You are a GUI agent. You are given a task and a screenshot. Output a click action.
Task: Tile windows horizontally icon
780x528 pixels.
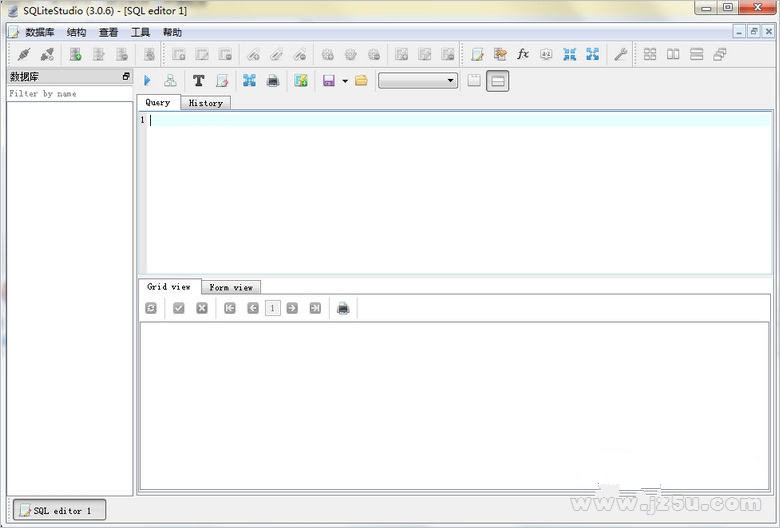pos(673,54)
